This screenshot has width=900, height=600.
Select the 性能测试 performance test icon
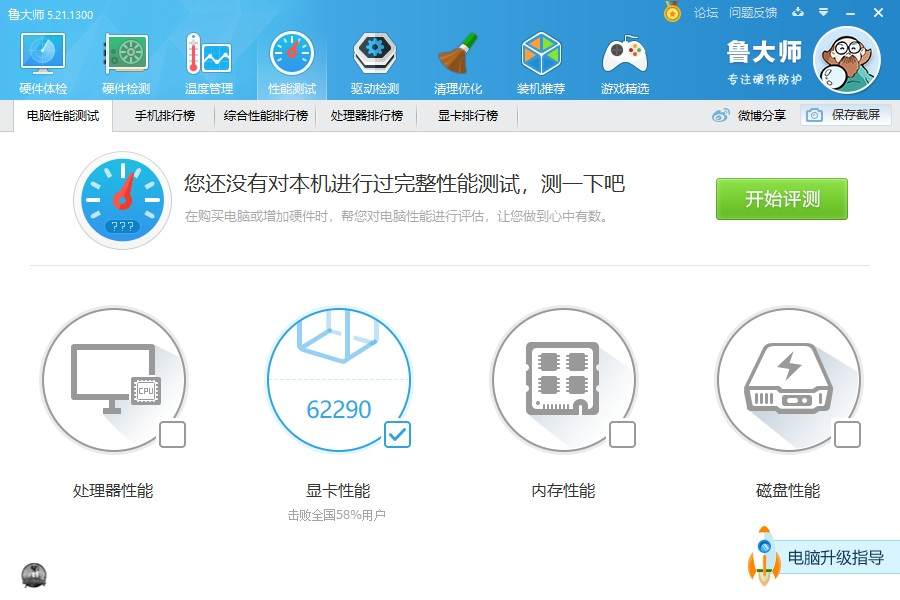(x=292, y=63)
